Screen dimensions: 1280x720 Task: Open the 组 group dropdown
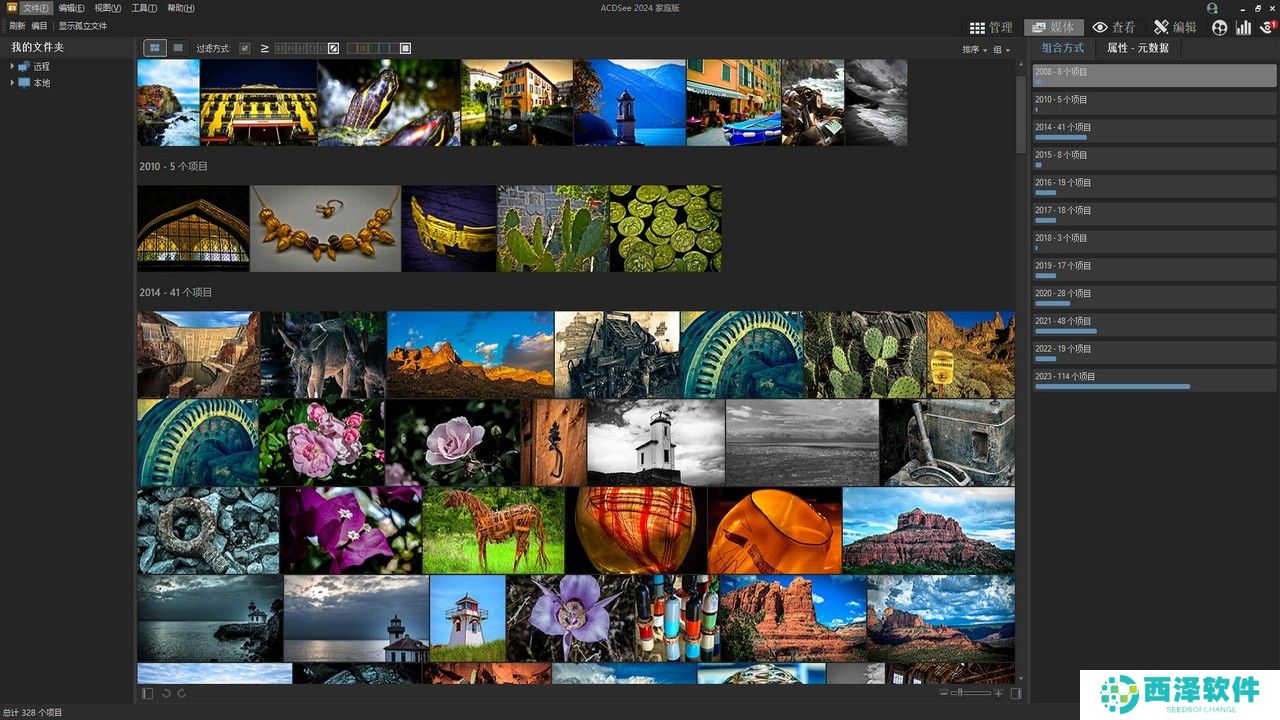[x=1001, y=49]
